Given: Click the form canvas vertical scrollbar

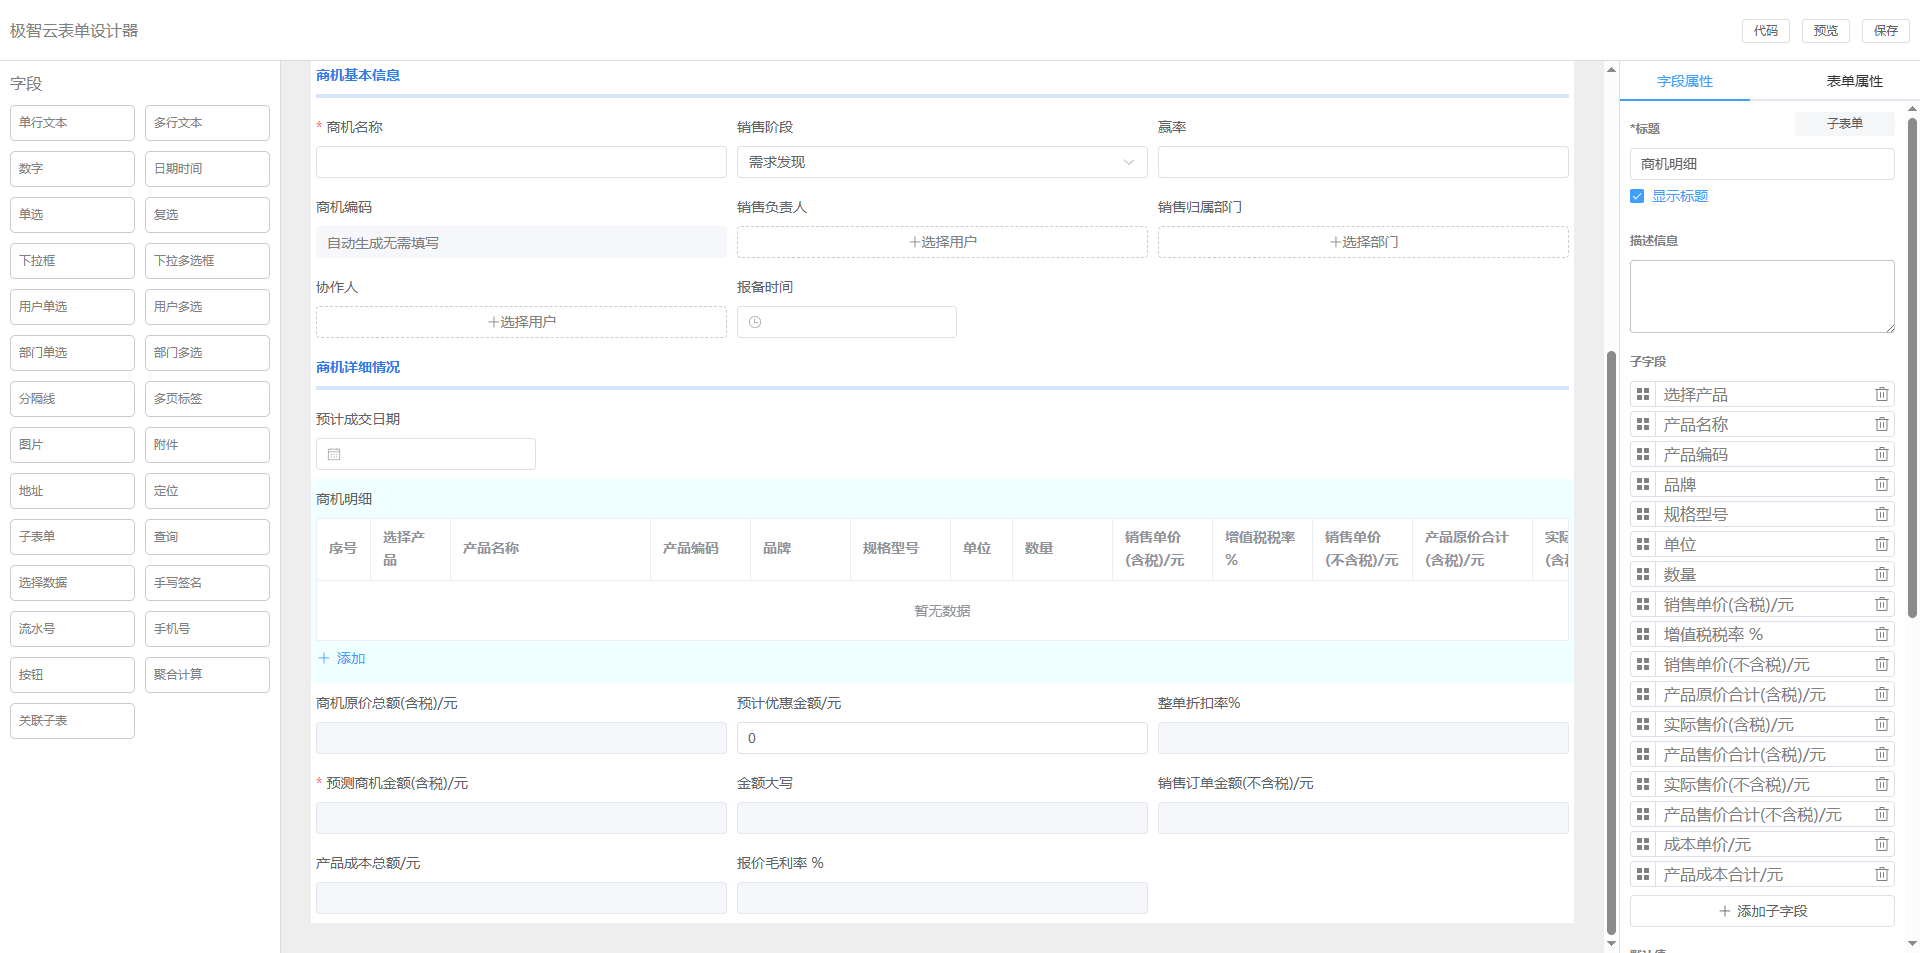Looking at the screenshot, I should 1611,640.
